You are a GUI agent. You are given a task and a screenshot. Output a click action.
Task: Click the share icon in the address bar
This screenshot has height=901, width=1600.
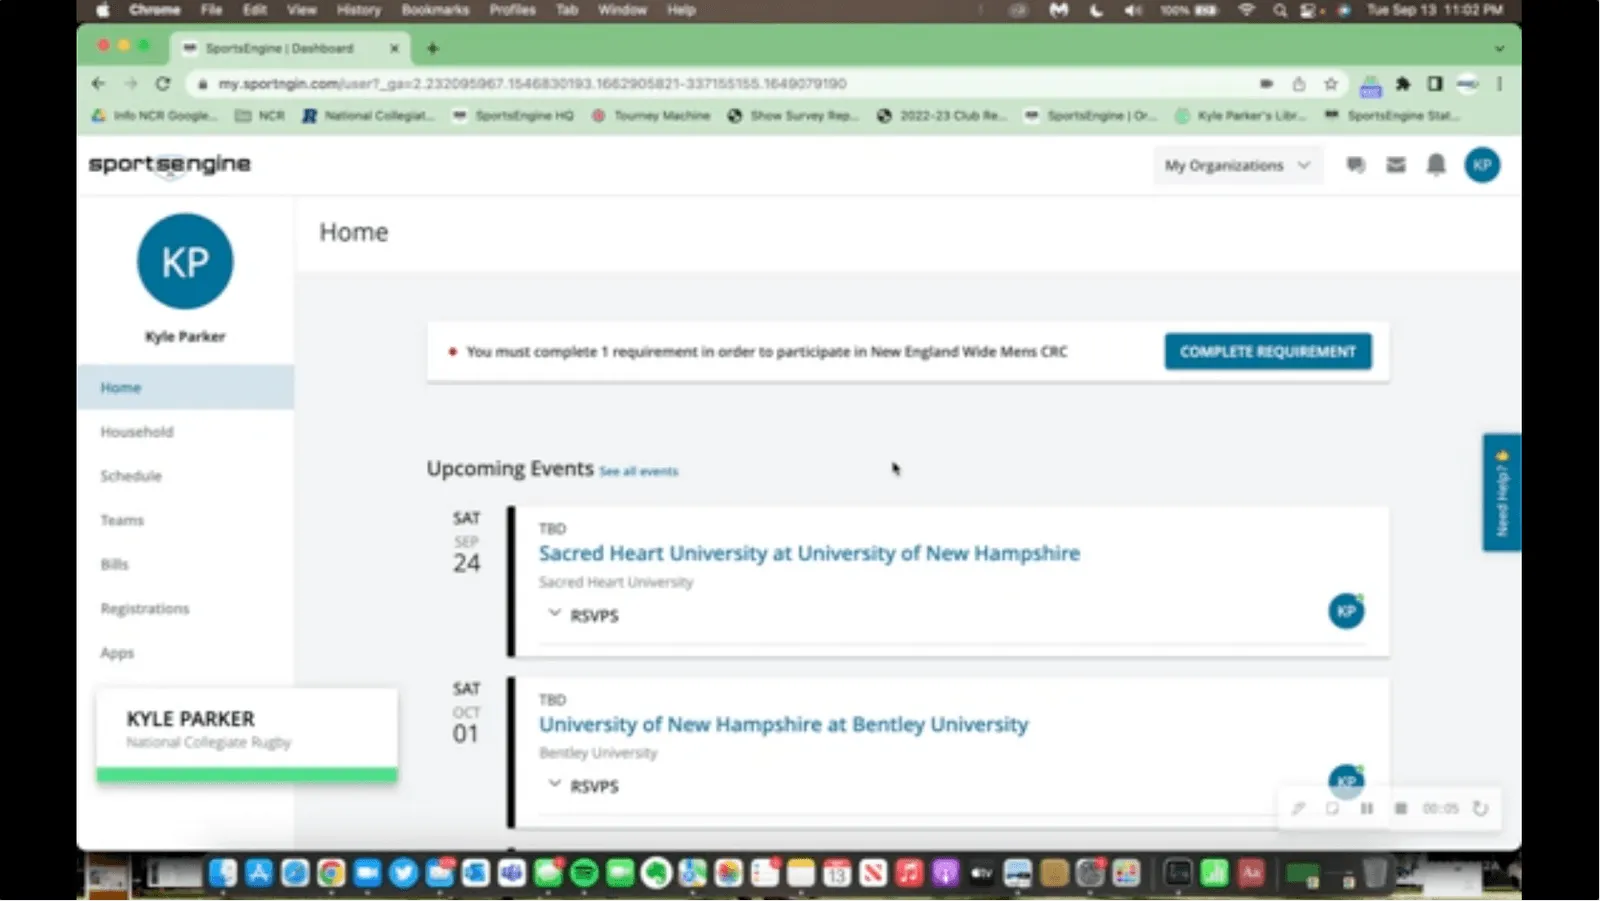pos(1299,84)
